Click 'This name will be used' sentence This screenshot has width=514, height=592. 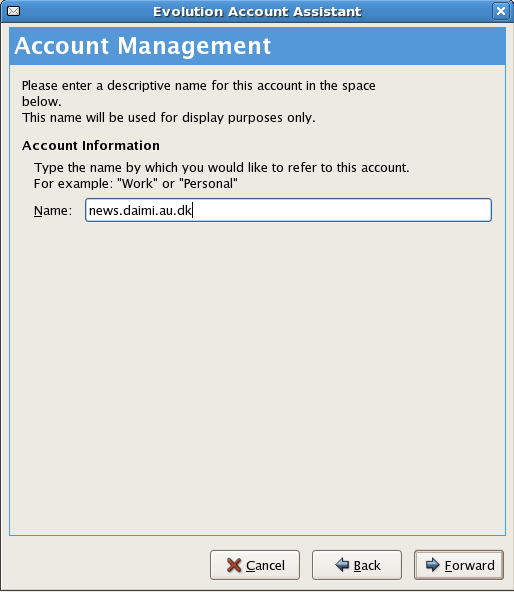pos(168,118)
